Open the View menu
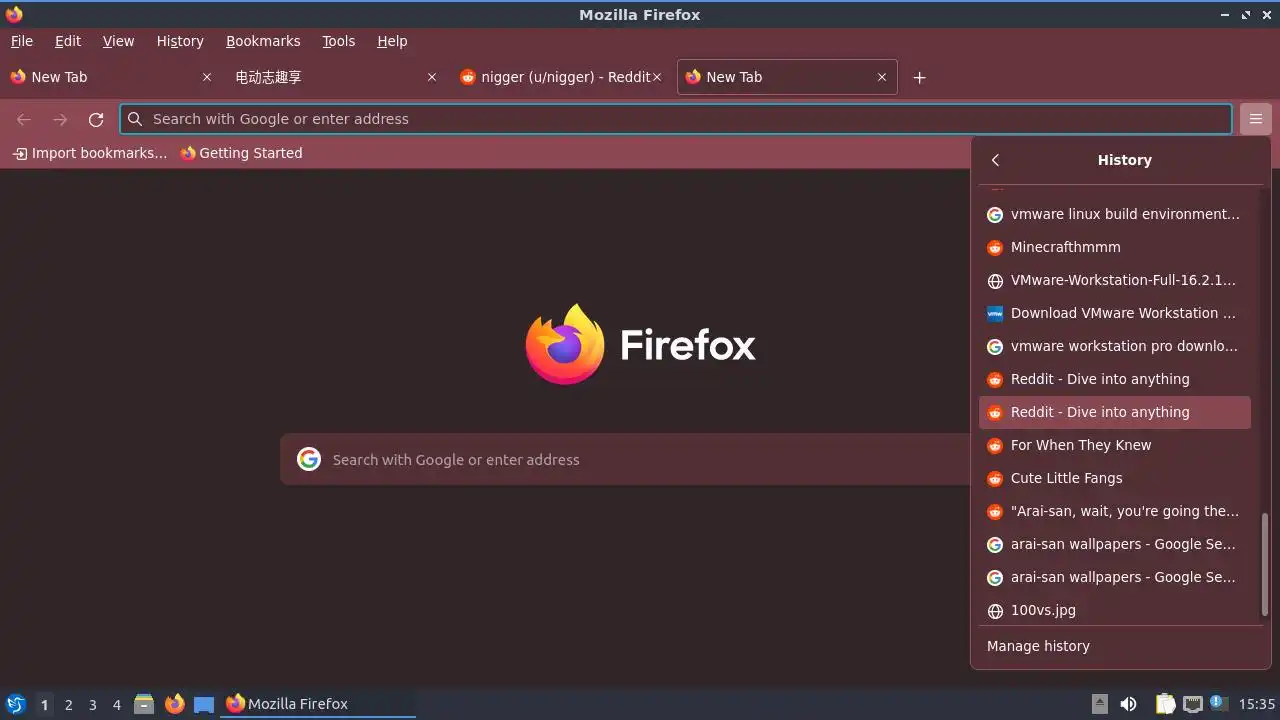The image size is (1280, 720). coord(118,41)
